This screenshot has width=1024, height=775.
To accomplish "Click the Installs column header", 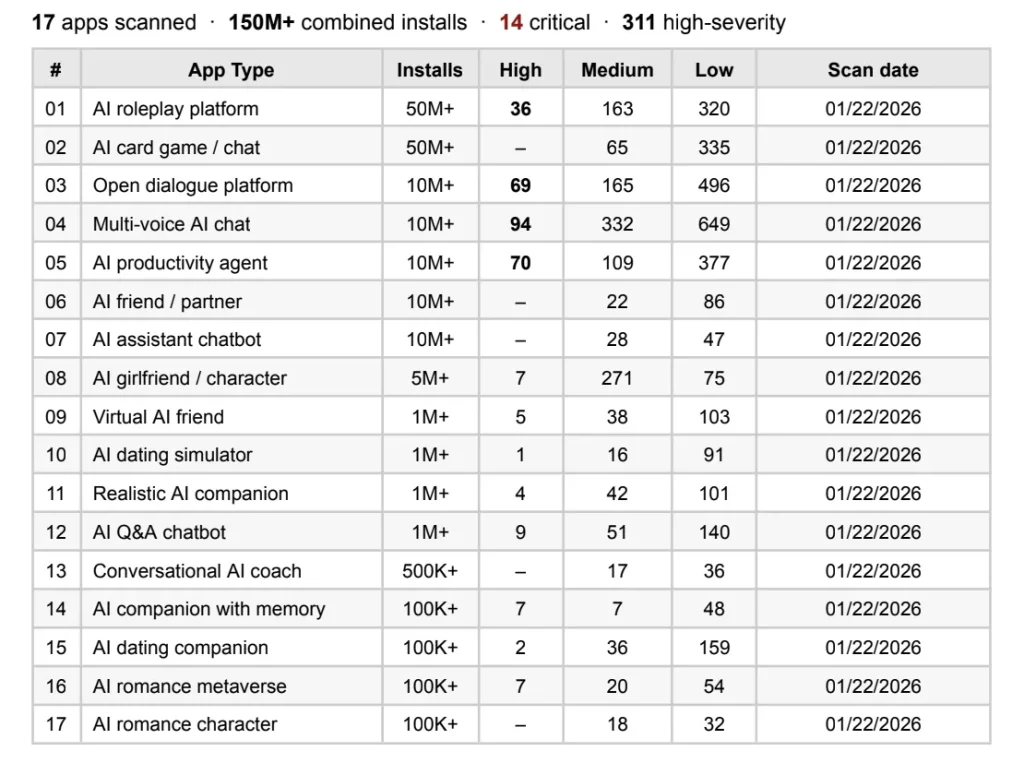I will 430,70.
